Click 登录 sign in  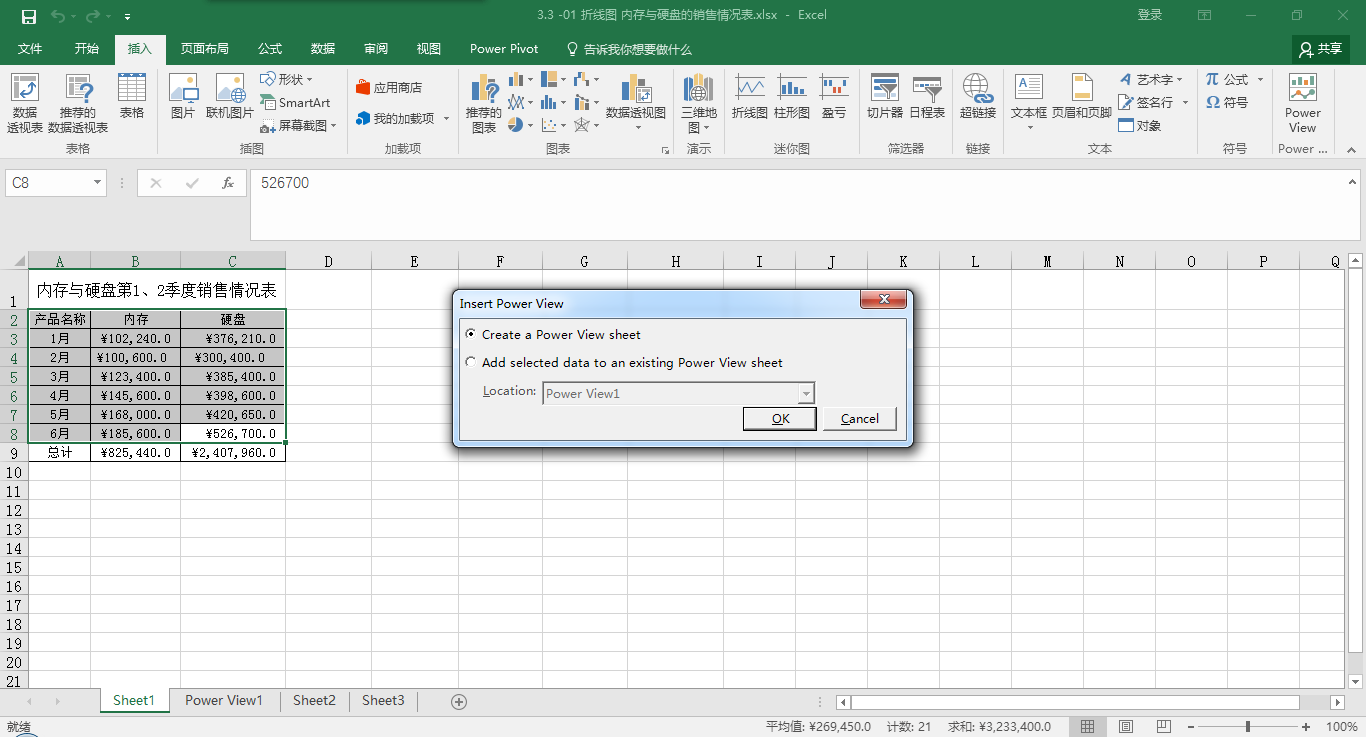pyautogui.click(x=1150, y=15)
